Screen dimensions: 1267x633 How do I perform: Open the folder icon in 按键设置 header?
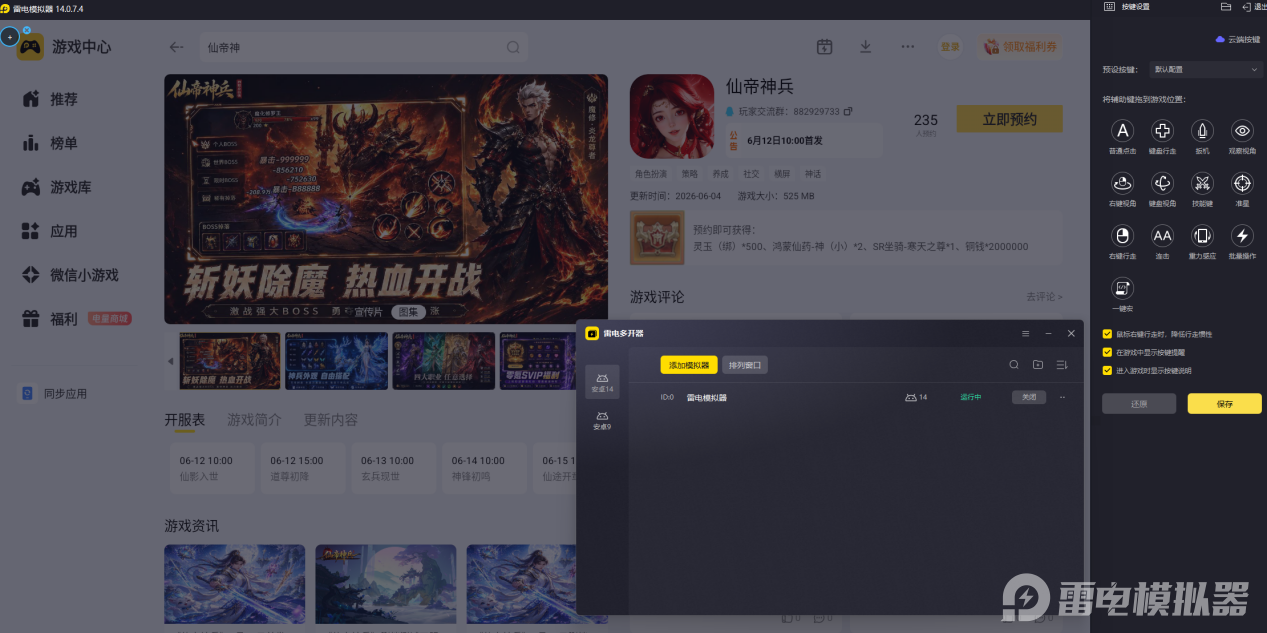(x=1226, y=7)
